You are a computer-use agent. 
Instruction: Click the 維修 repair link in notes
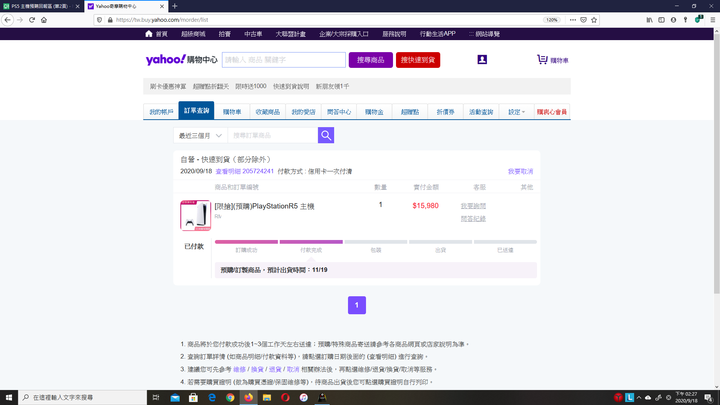[239, 369]
